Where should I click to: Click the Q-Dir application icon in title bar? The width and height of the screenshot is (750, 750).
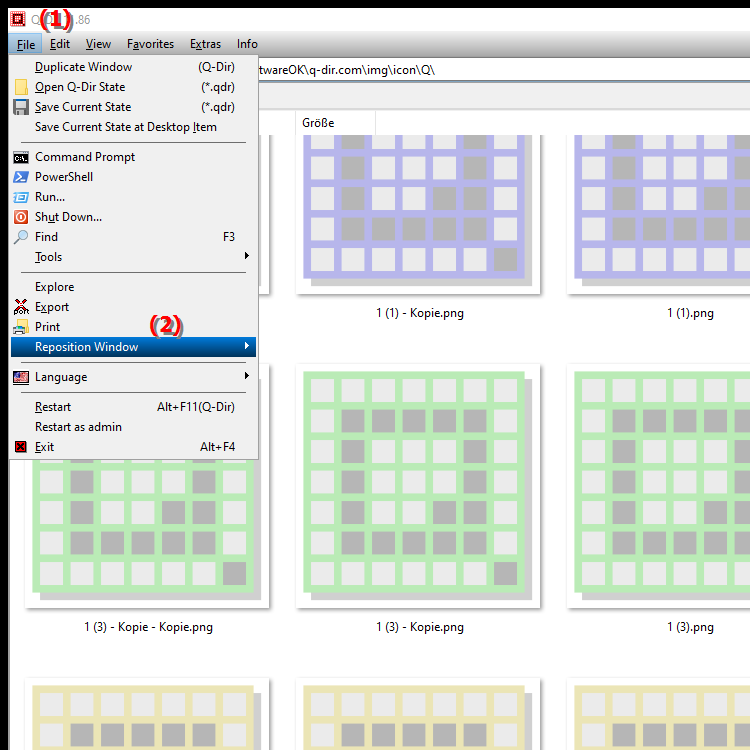click(18, 19)
